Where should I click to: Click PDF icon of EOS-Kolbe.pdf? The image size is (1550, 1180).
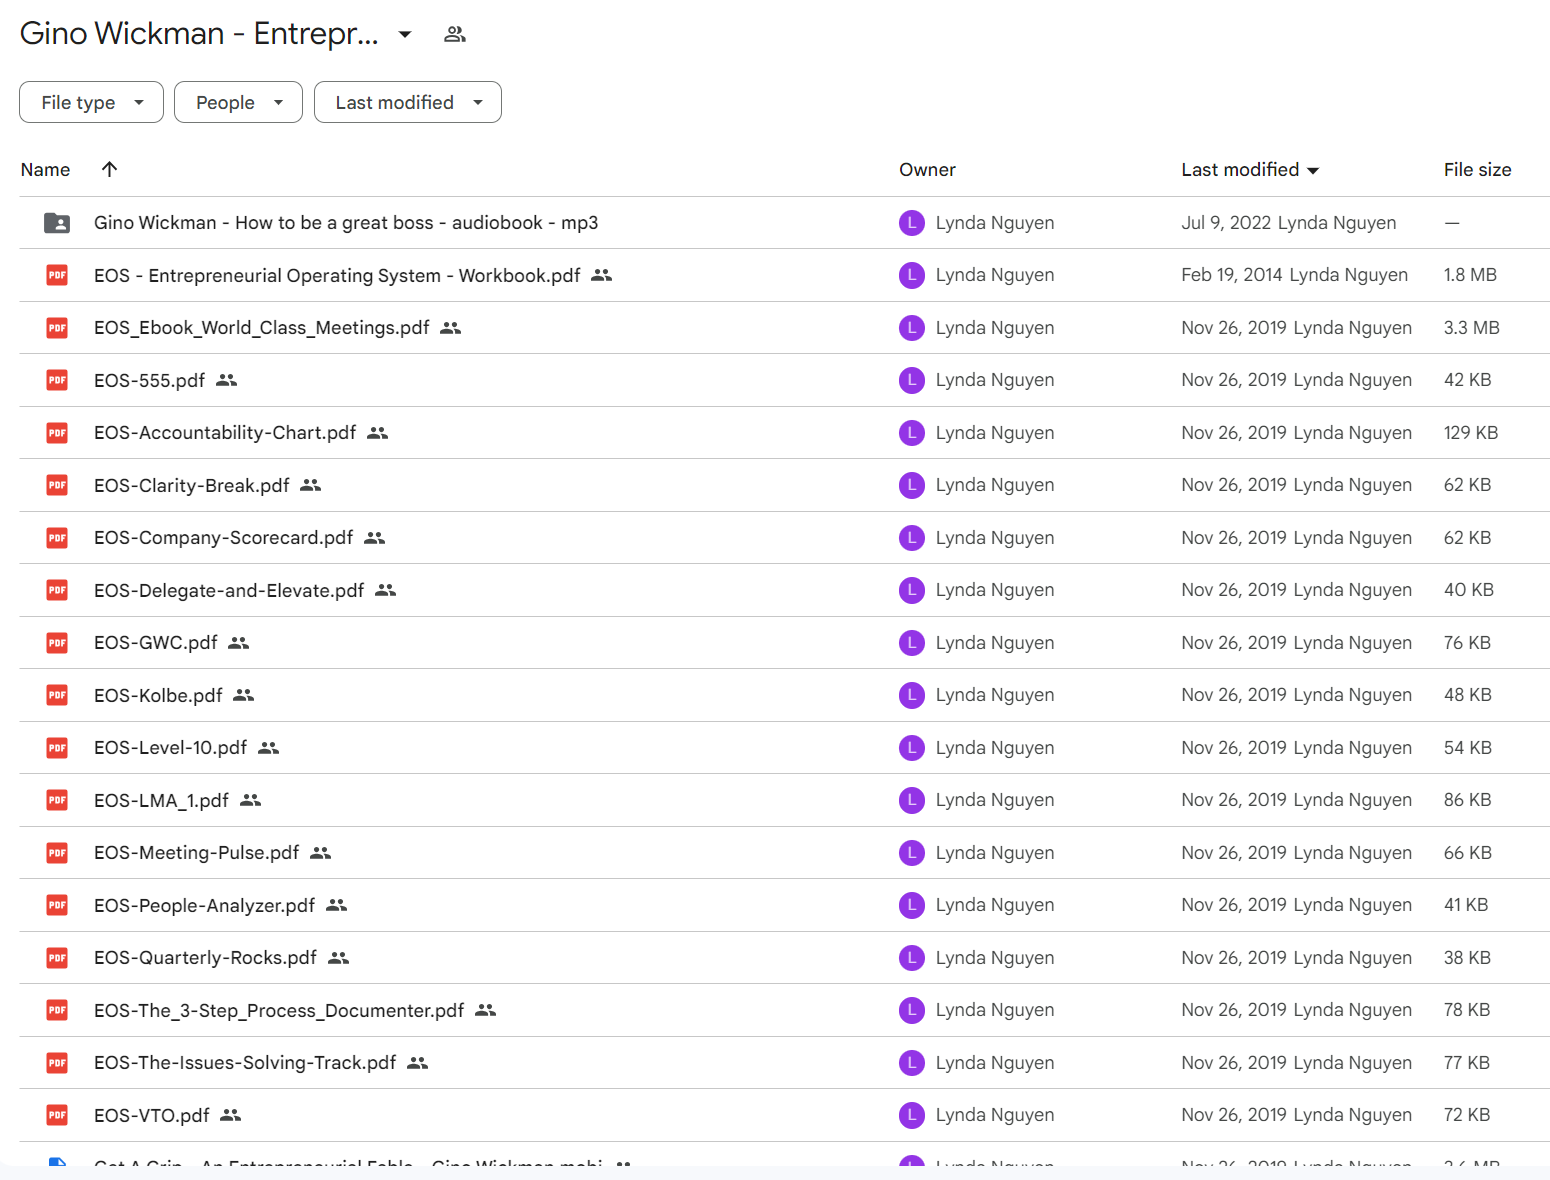coord(57,695)
